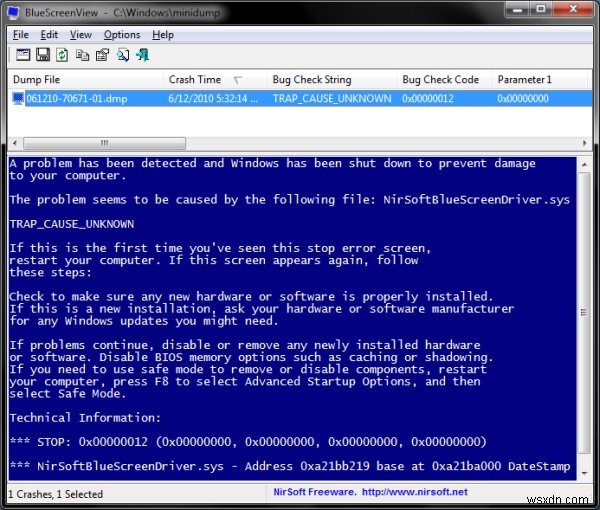Sort by the Dump File column header
This screenshot has width=600, height=510.
(85, 80)
